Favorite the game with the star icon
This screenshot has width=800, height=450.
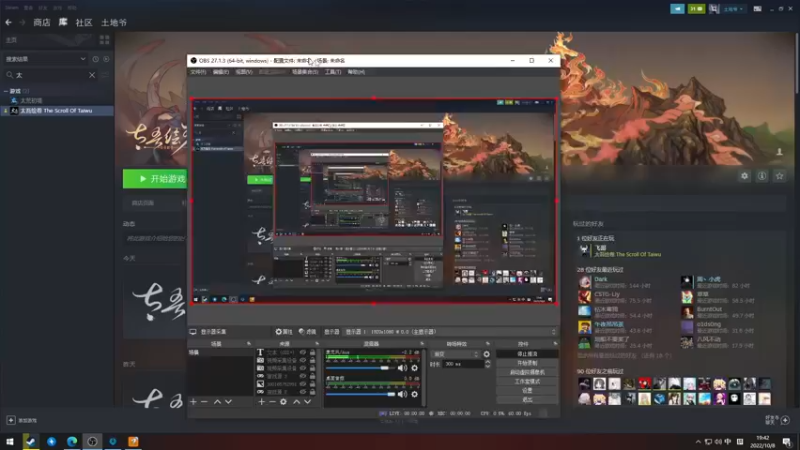click(779, 176)
